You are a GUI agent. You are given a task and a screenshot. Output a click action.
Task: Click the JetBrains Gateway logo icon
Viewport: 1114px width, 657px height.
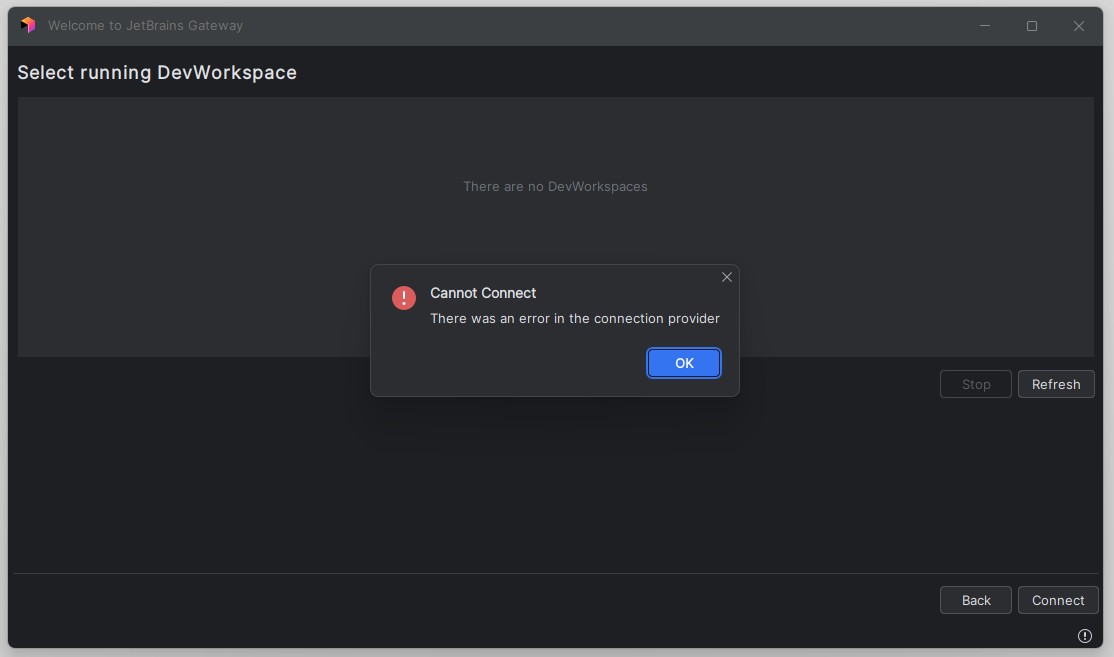point(28,26)
